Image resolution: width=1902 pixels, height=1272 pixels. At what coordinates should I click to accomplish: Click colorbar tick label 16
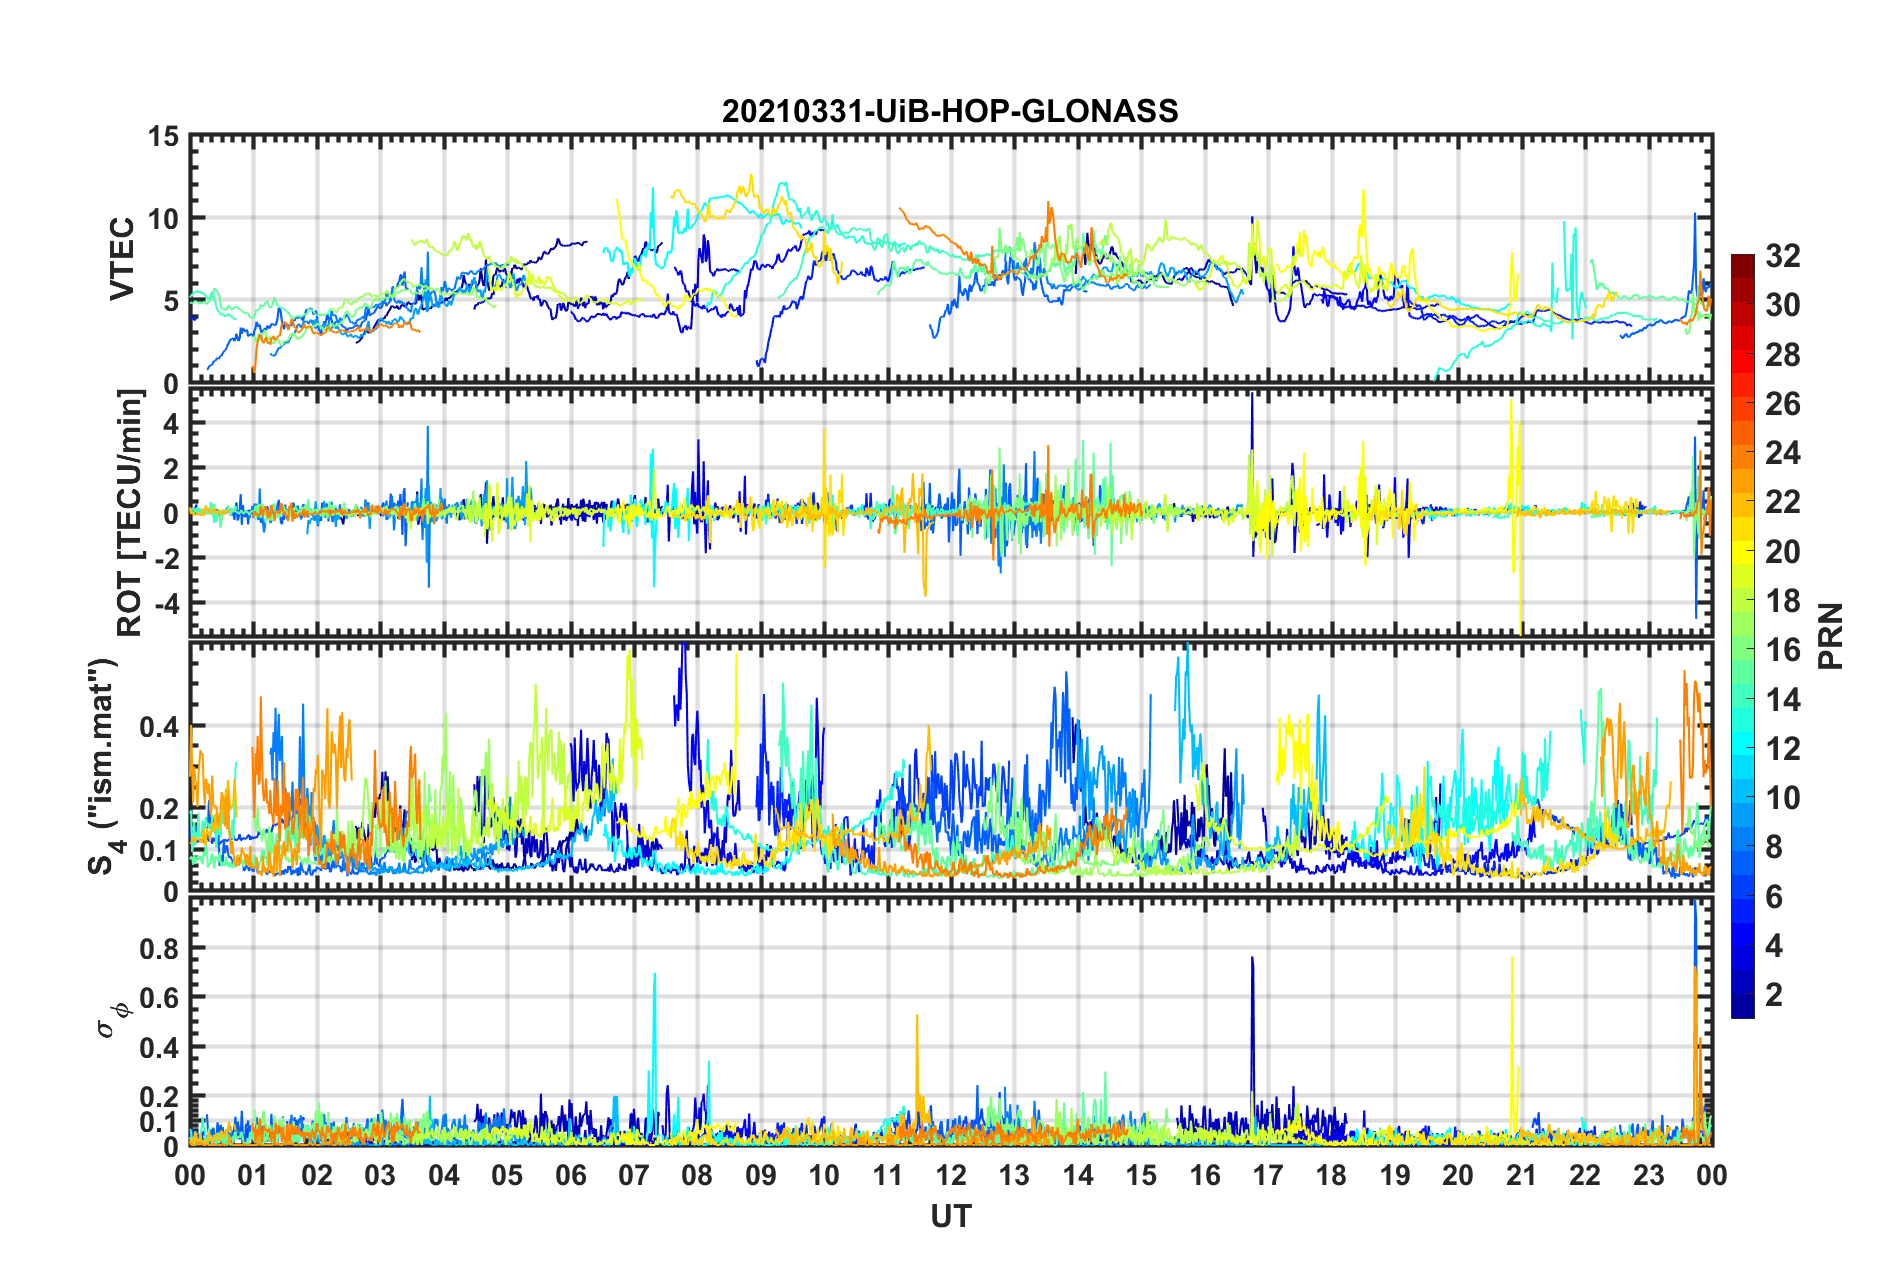(x=1782, y=650)
